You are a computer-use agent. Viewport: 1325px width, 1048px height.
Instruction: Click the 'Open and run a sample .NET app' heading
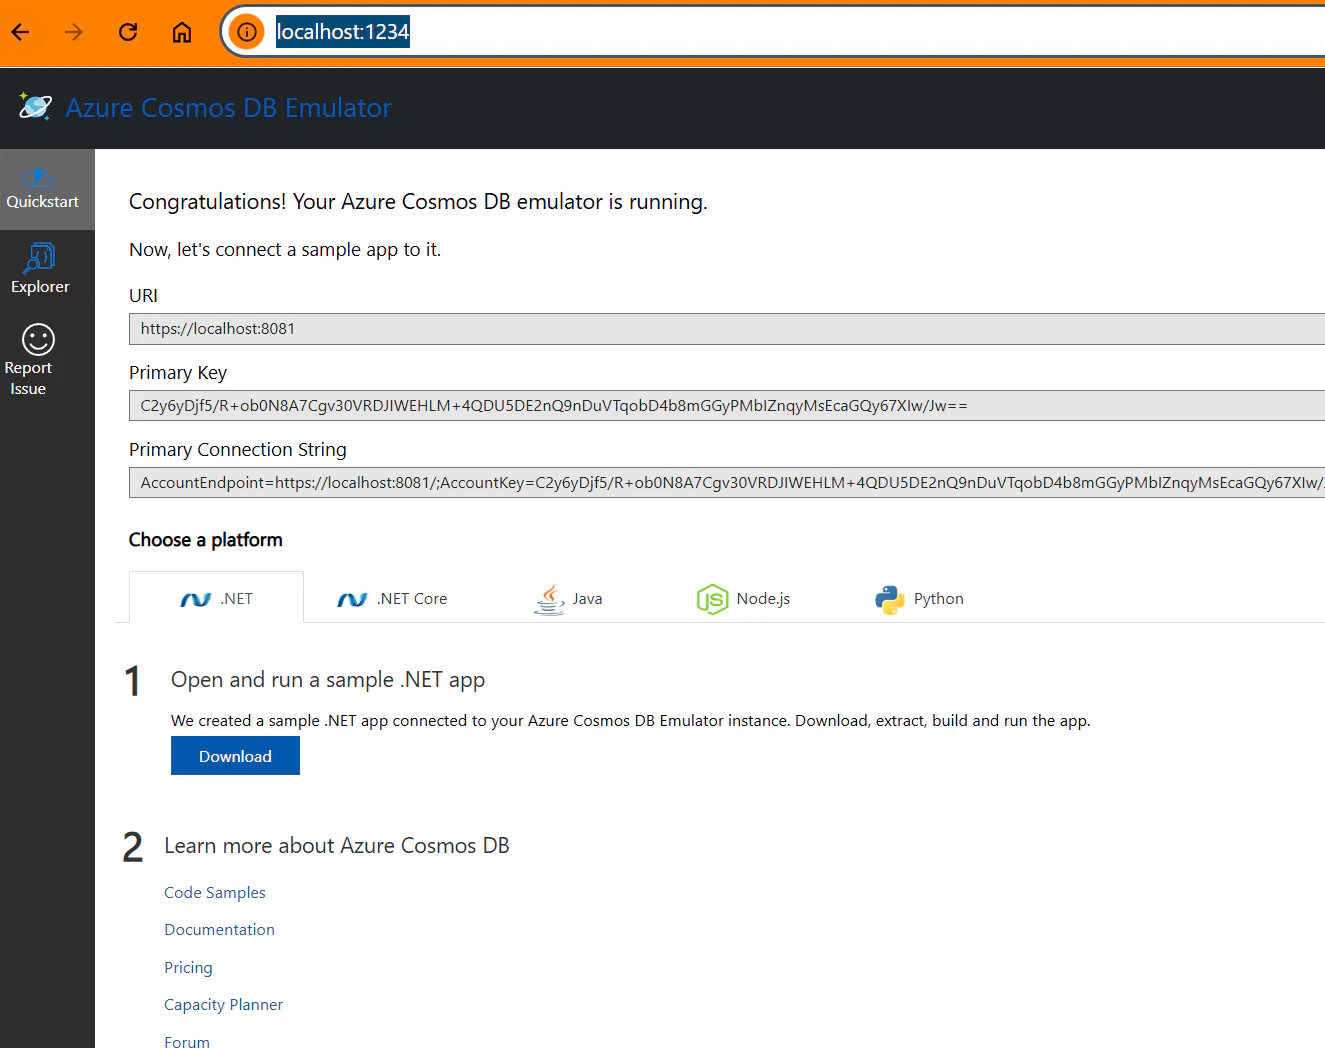[x=328, y=680]
